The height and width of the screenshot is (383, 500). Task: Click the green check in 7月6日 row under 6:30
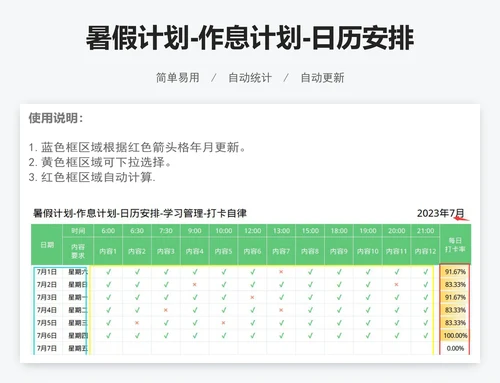point(137,335)
